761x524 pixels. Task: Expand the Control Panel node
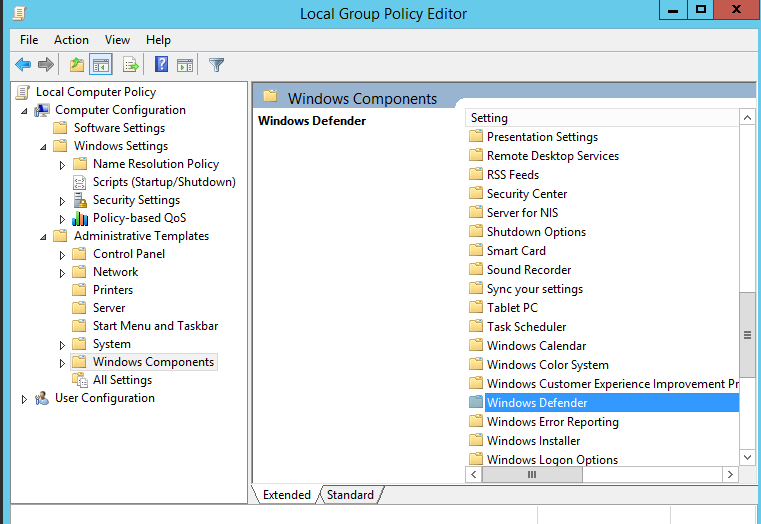(x=62, y=255)
